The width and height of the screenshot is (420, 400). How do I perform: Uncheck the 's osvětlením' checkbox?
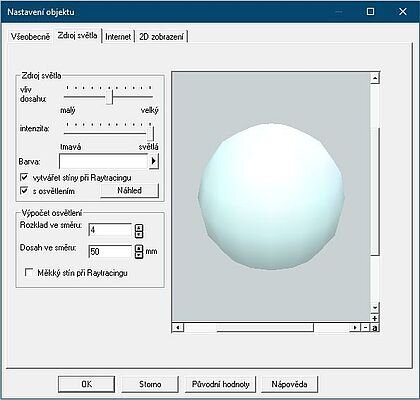tap(24, 191)
